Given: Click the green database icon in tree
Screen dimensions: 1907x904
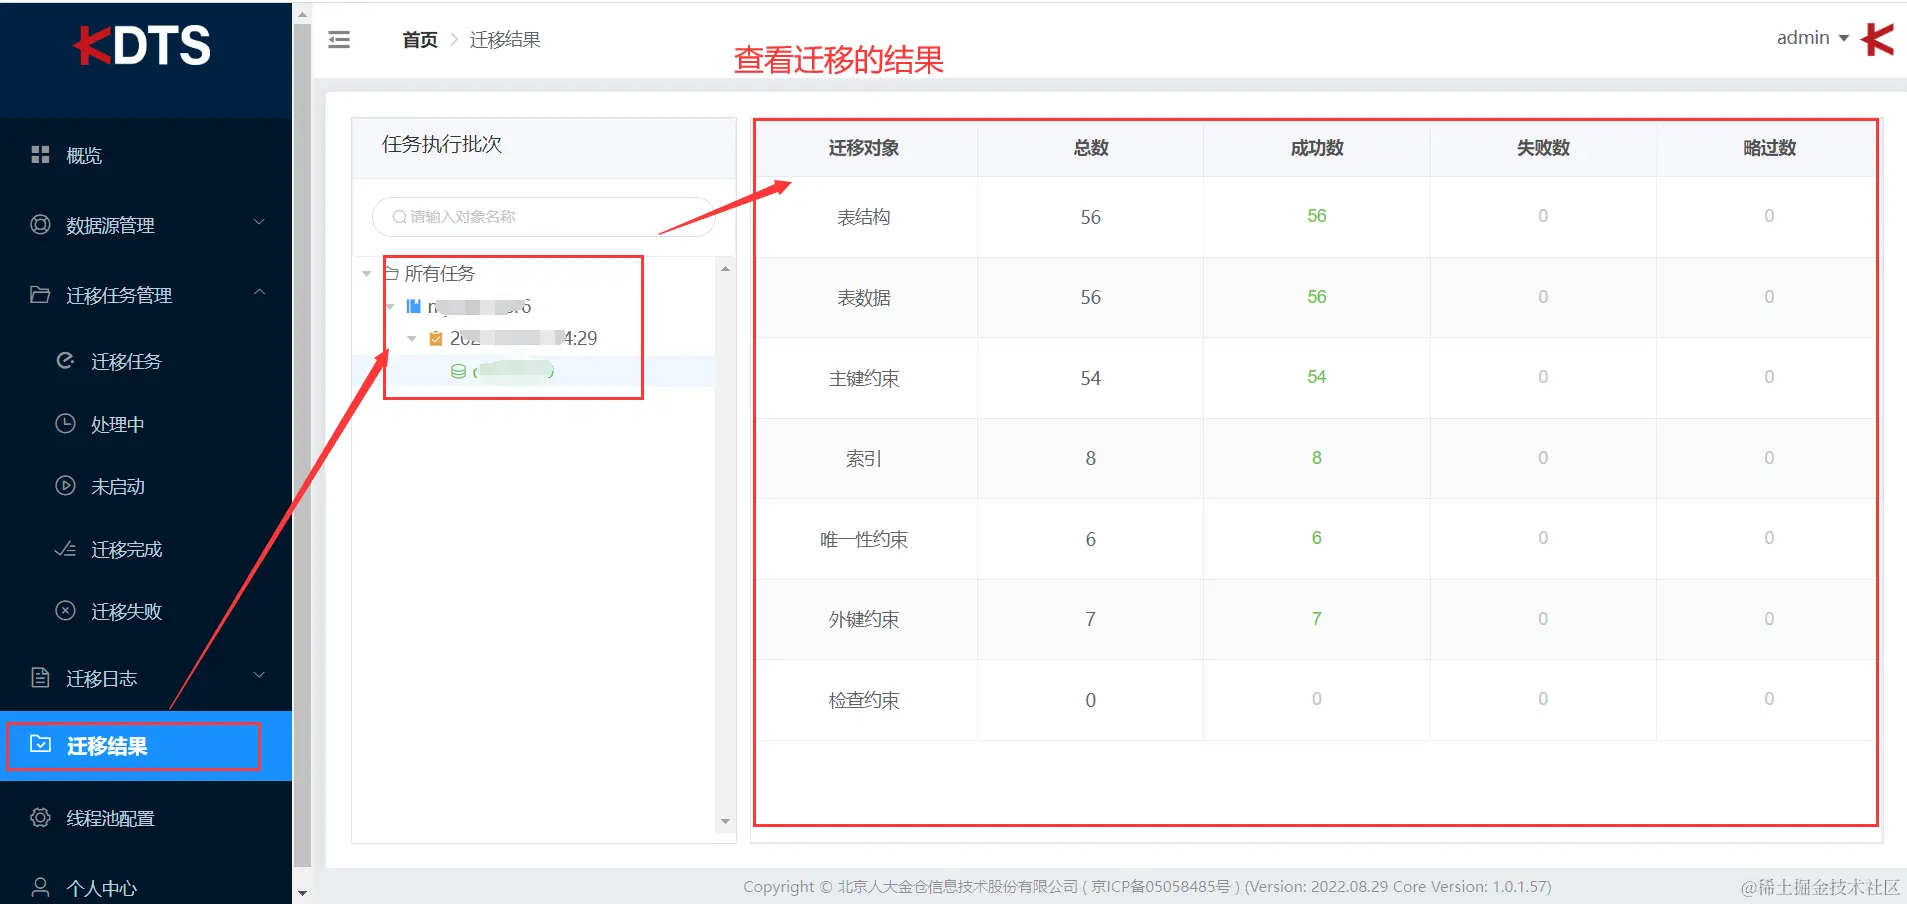Looking at the screenshot, I should point(458,371).
